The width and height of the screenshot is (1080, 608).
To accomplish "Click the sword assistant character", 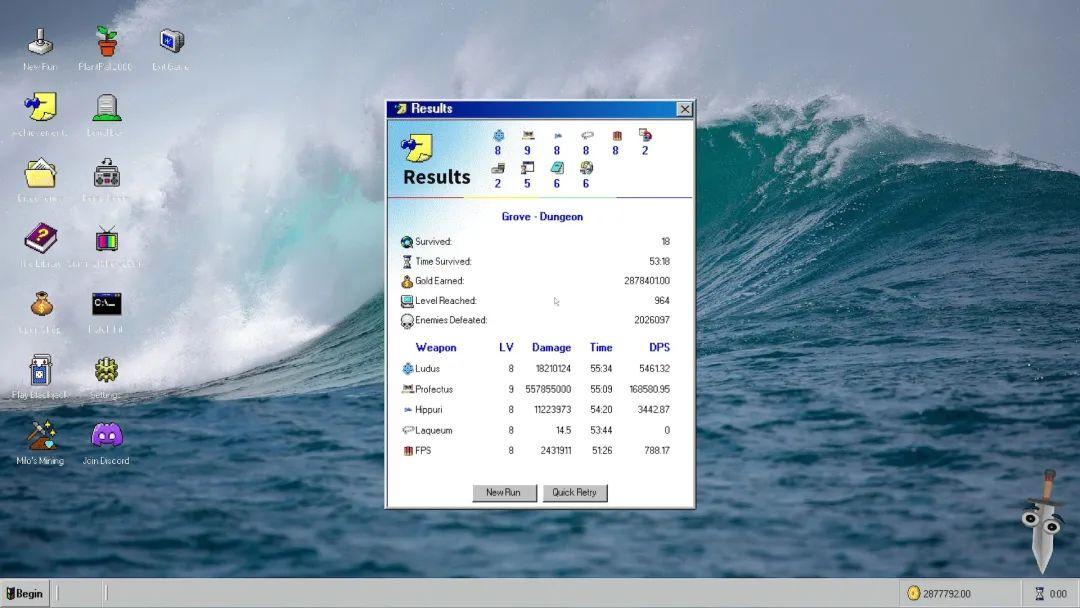I will click(1044, 520).
